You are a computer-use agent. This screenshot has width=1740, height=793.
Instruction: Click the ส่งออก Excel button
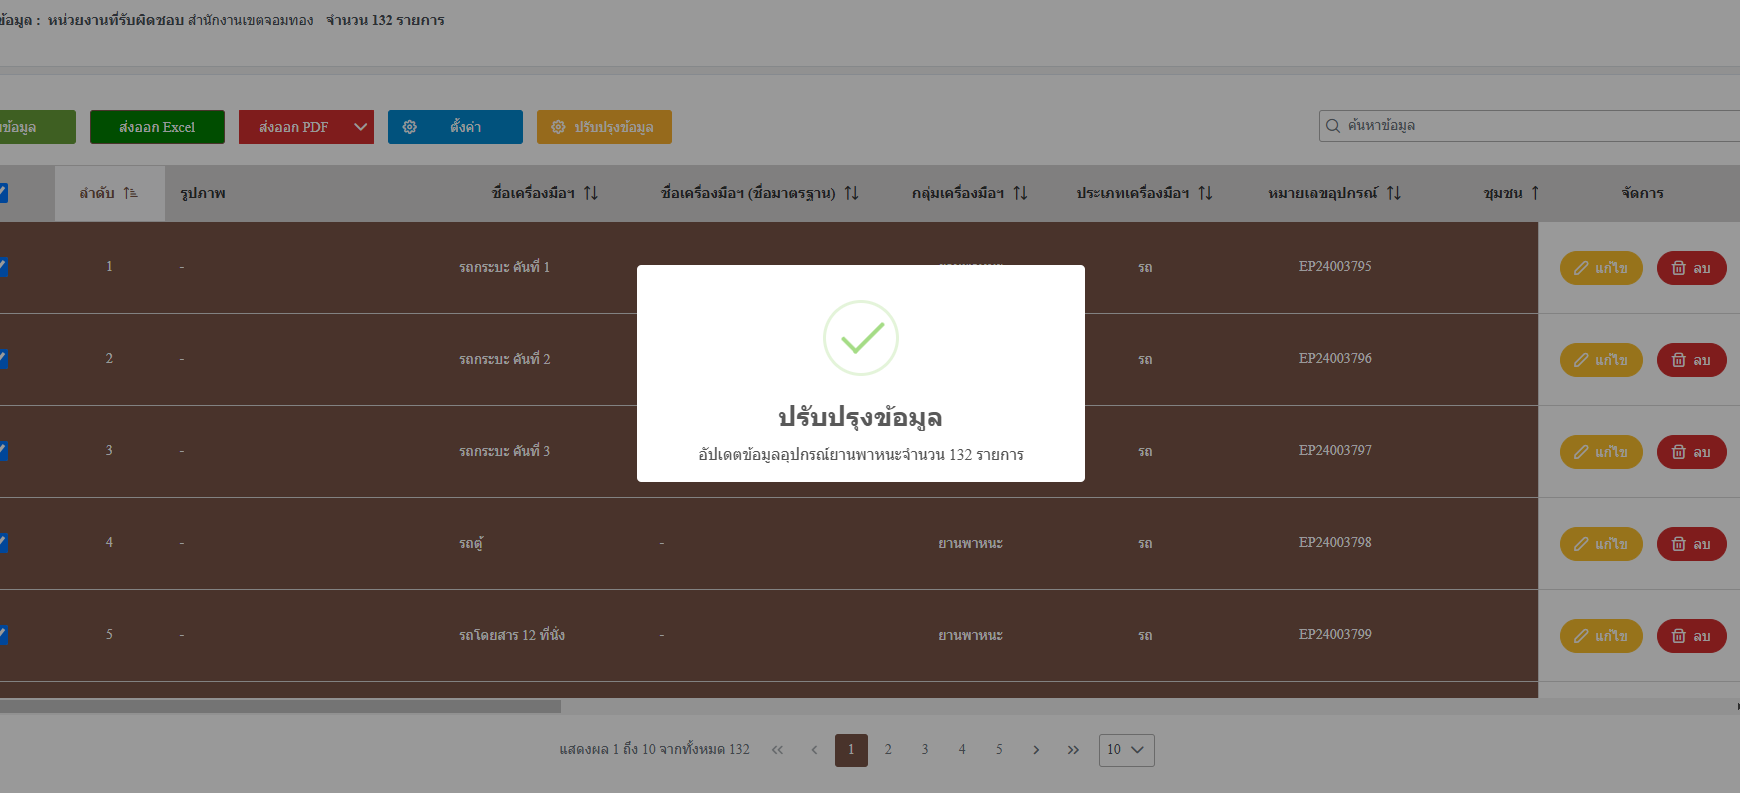pos(157,127)
